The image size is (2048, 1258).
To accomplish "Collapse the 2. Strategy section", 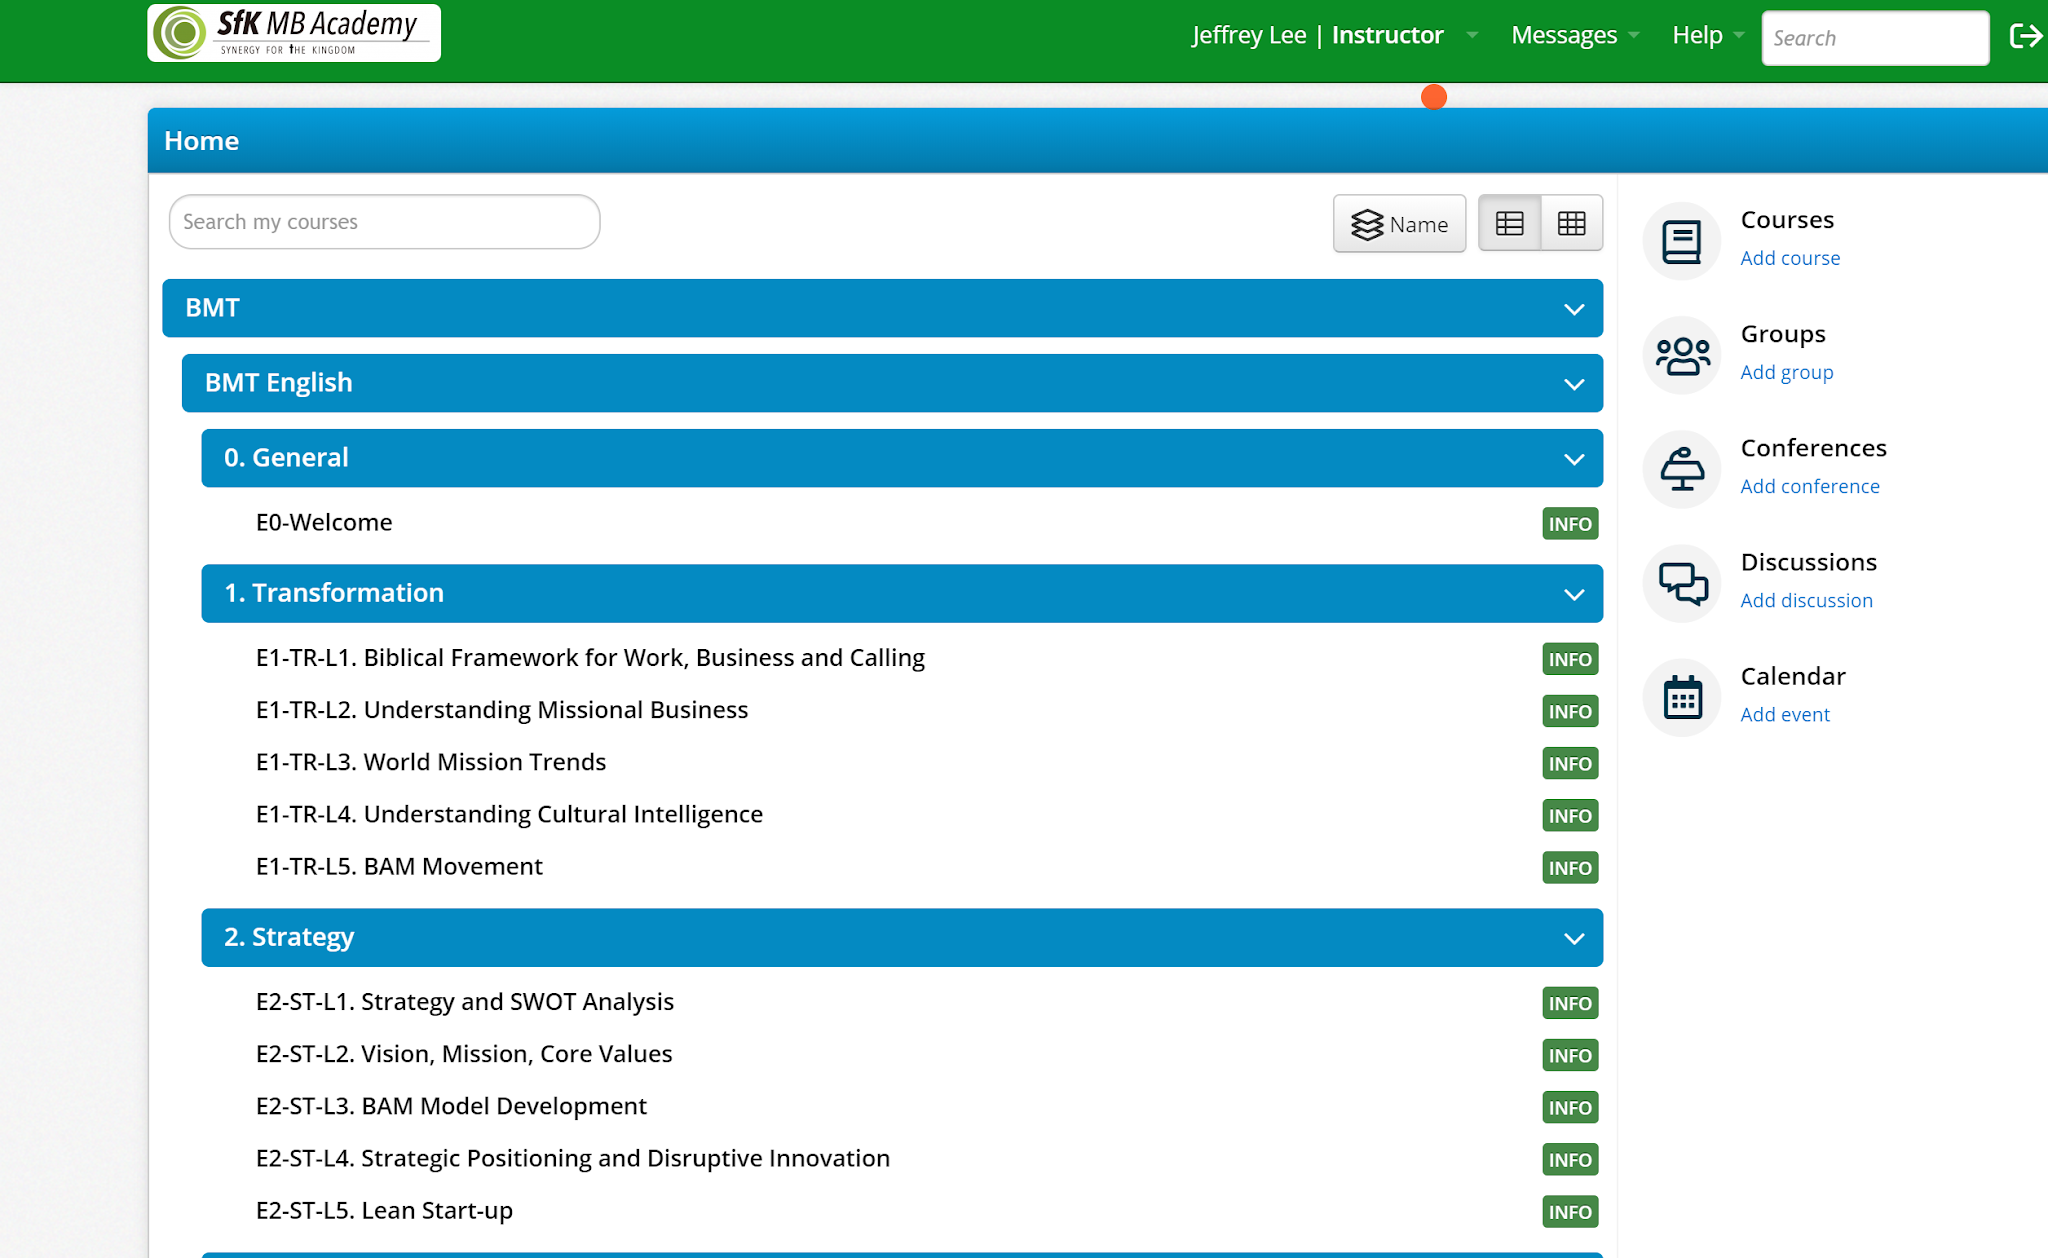I will (x=1573, y=938).
